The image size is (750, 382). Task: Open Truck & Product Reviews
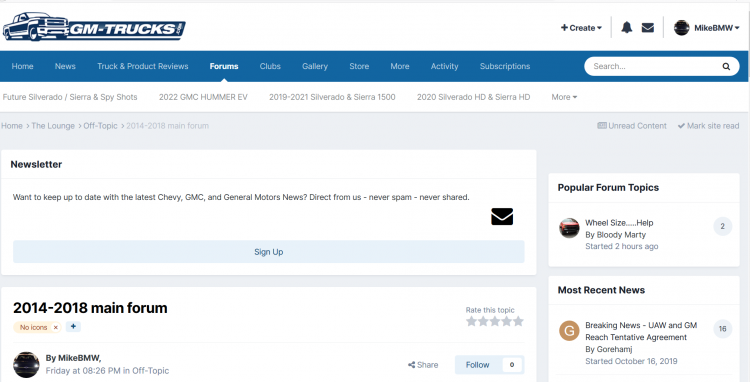point(143,66)
